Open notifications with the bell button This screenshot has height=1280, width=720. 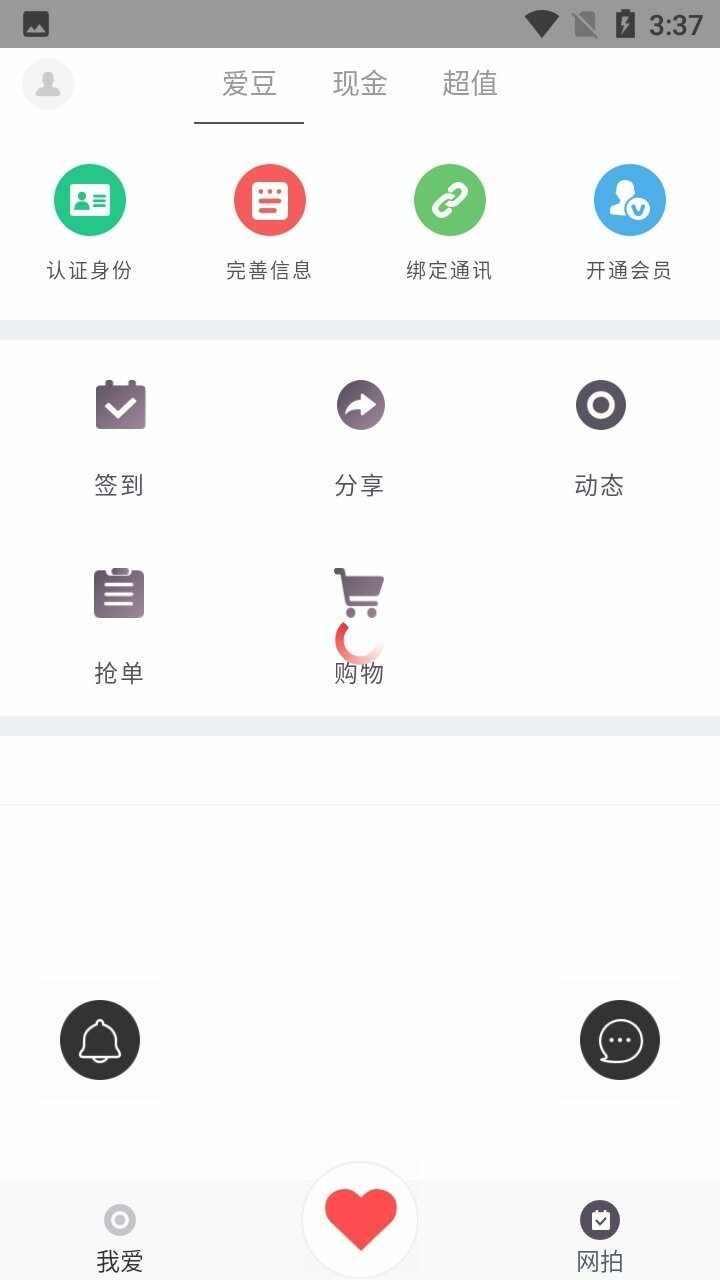point(100,1040)
